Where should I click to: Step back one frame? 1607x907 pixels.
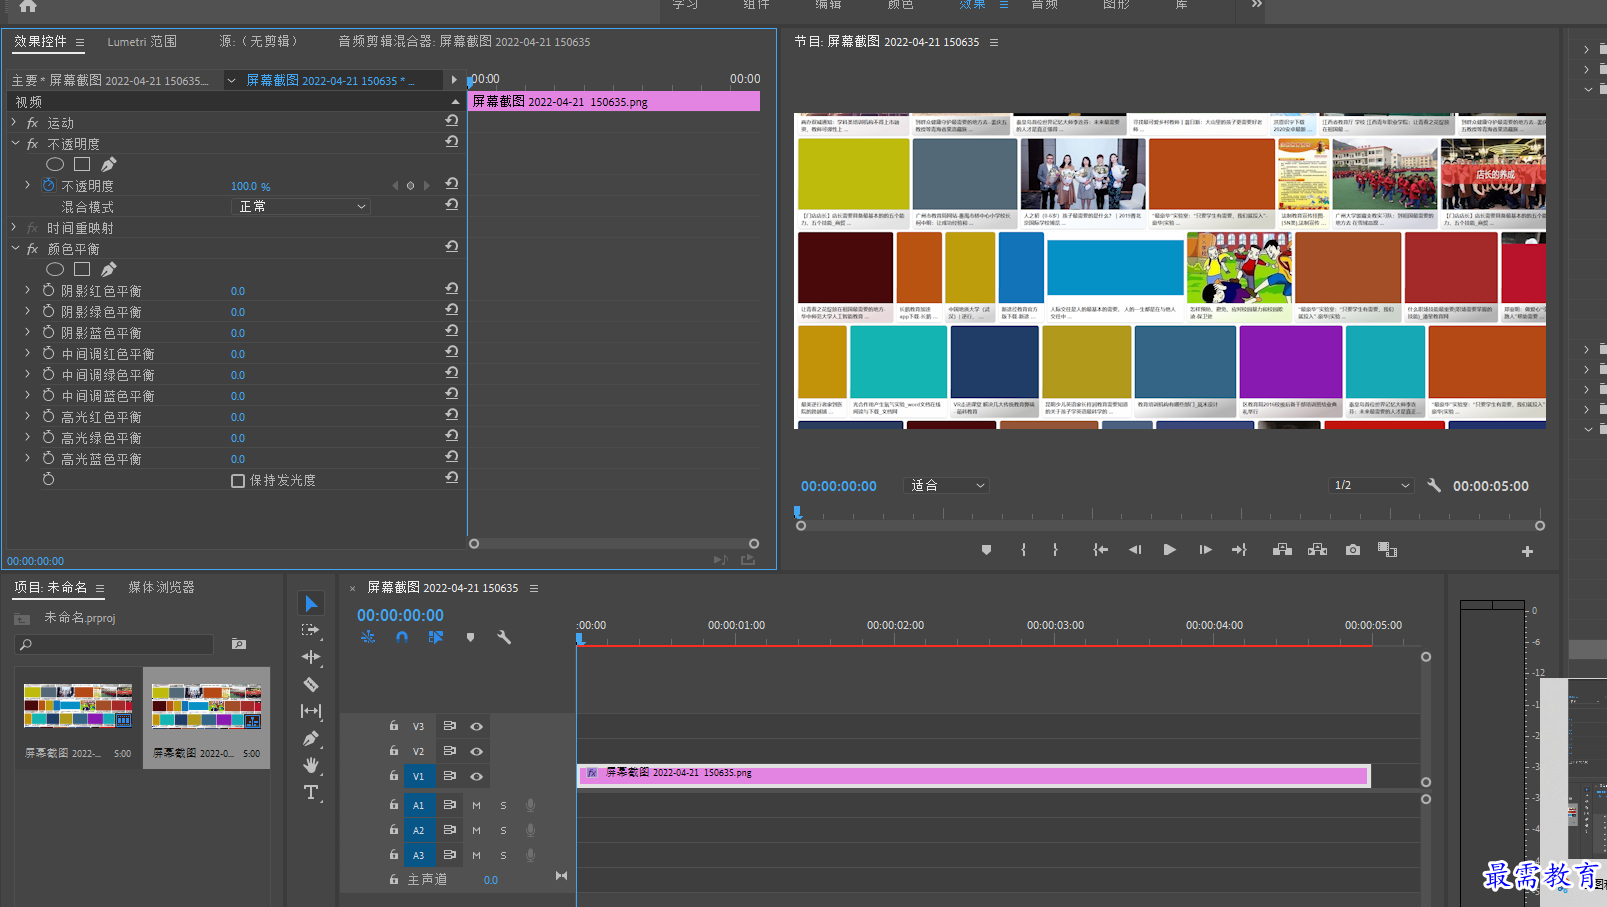point(1135,550)
